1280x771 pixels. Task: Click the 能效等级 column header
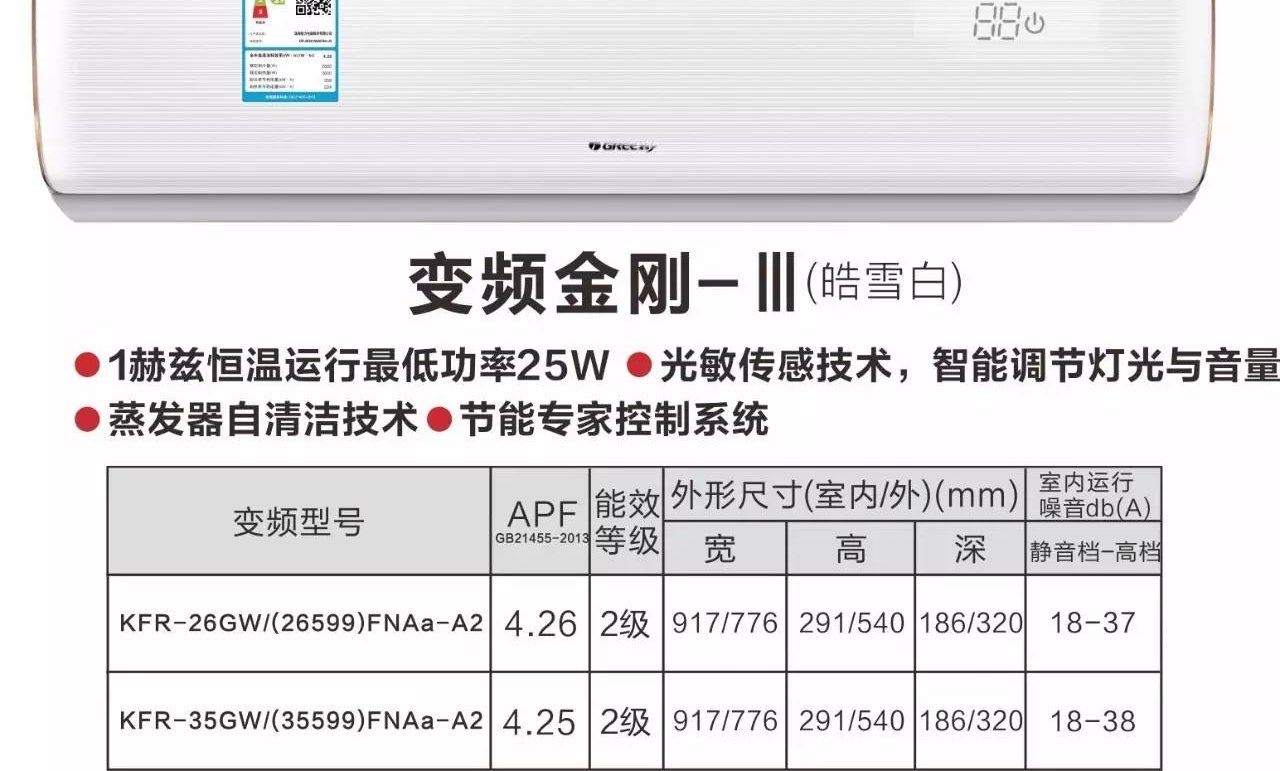pyautogui.click(x=627, y=520)
